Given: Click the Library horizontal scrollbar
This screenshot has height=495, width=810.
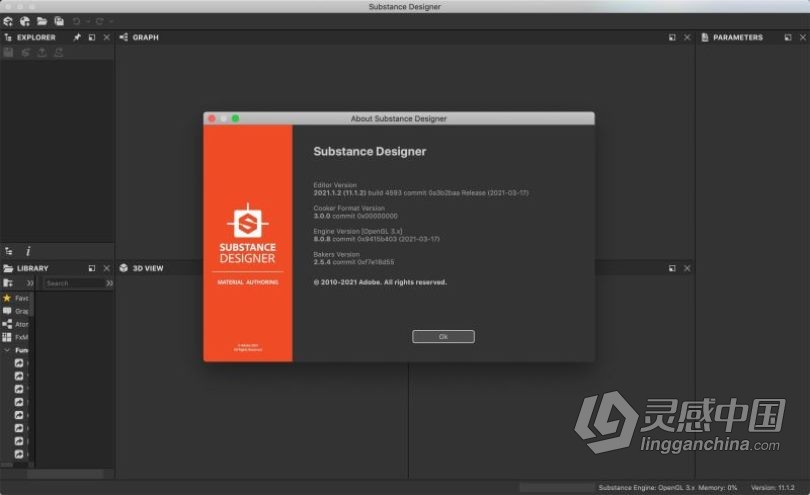Looking at the screenshot, I should [x=65, y=474].
